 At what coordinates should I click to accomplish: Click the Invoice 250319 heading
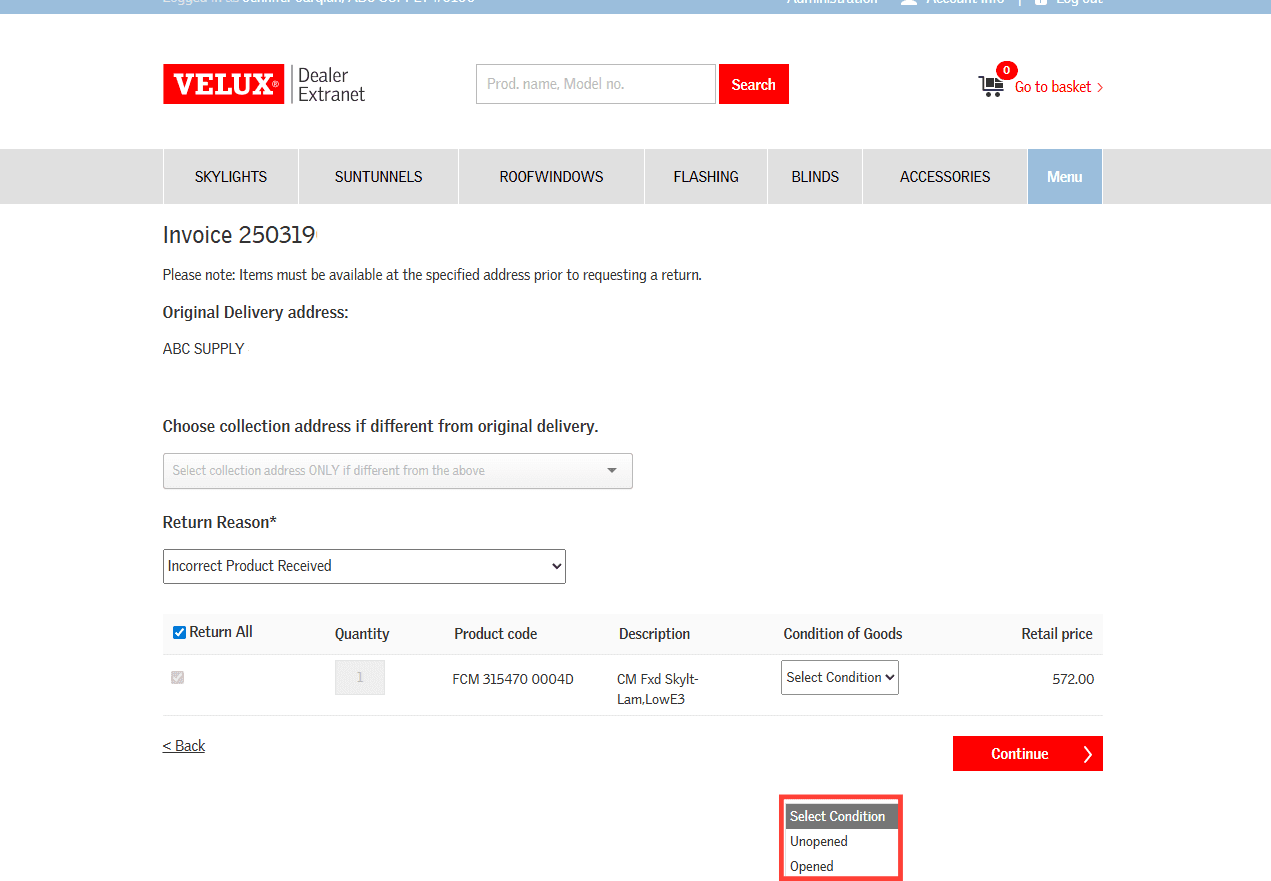[239, 235]
